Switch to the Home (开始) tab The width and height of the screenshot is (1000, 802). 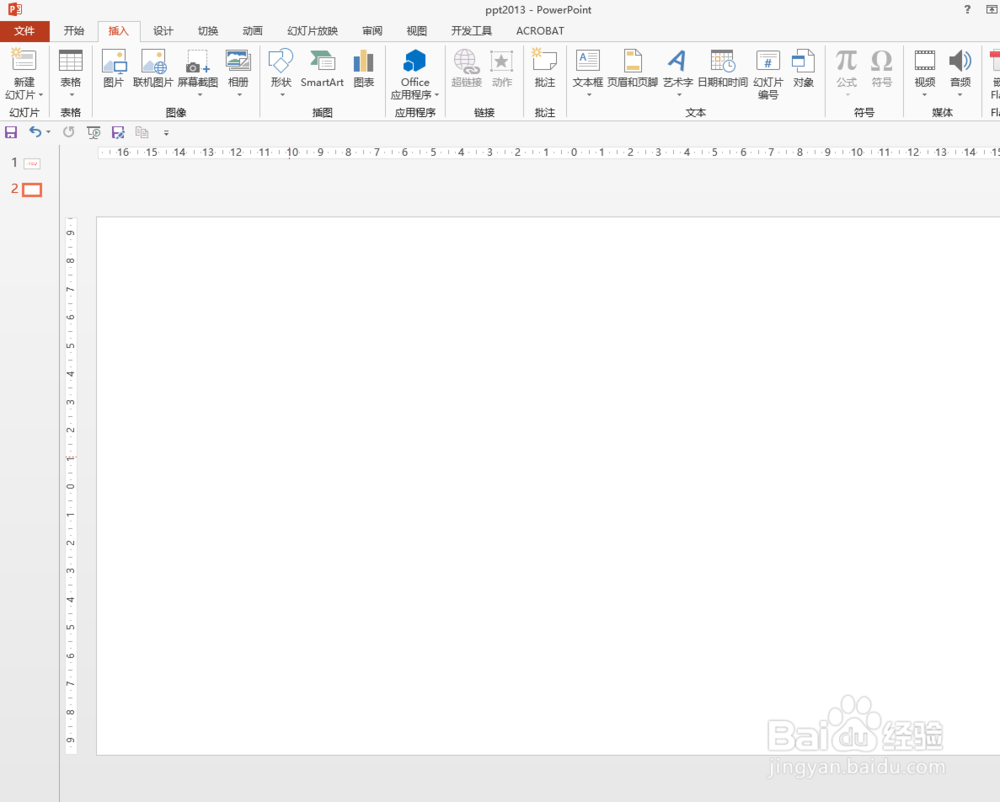click(74, 31)
